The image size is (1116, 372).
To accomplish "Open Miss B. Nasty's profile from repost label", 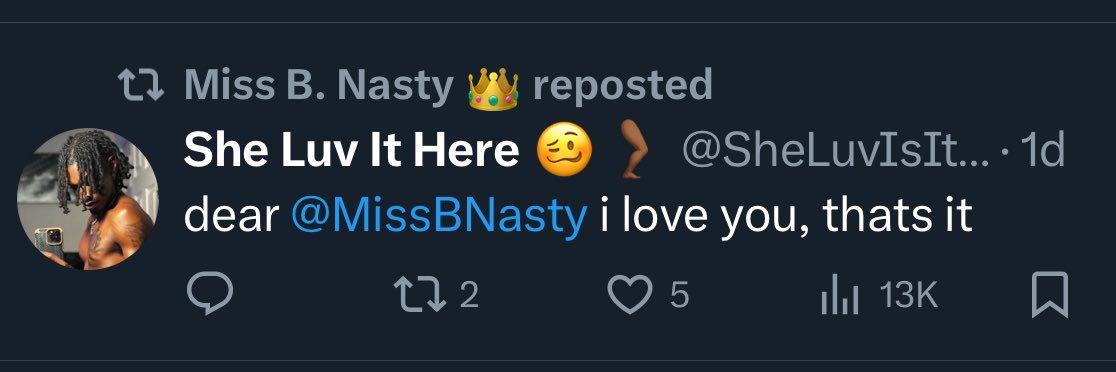I will point(319,85).
